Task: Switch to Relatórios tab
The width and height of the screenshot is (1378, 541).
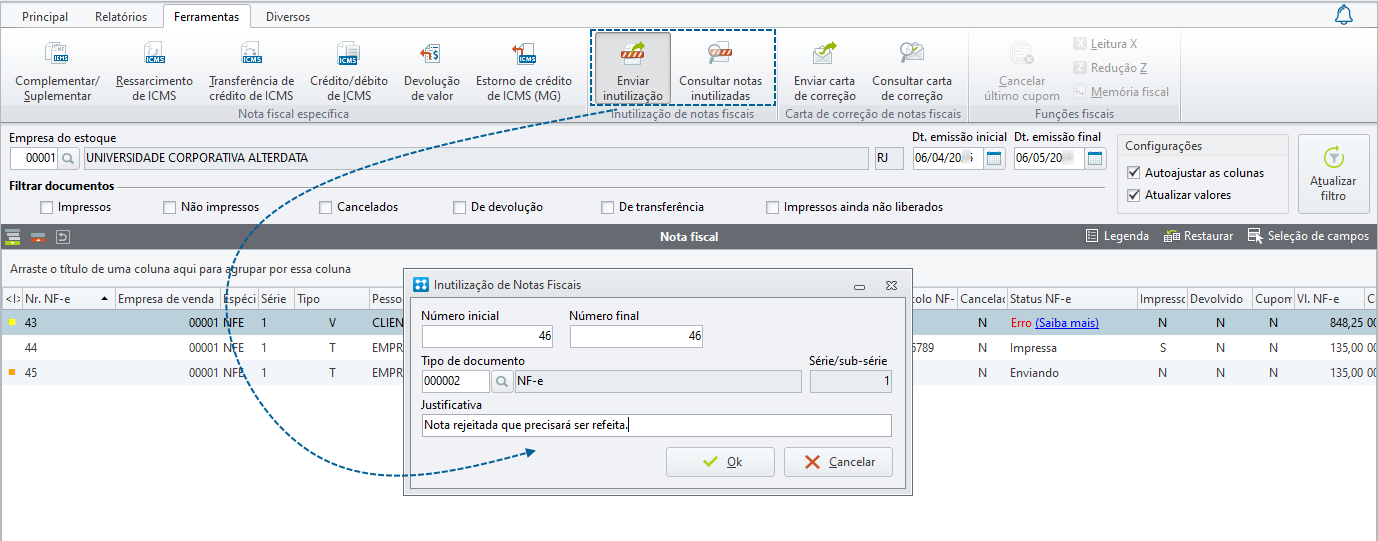Action: coord(121,17)
